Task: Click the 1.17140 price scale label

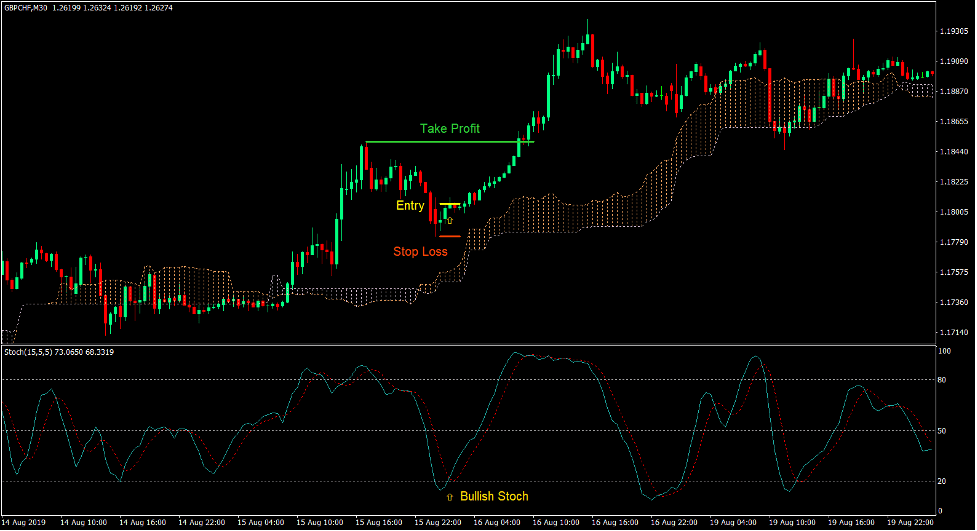Action: [954, 332]
